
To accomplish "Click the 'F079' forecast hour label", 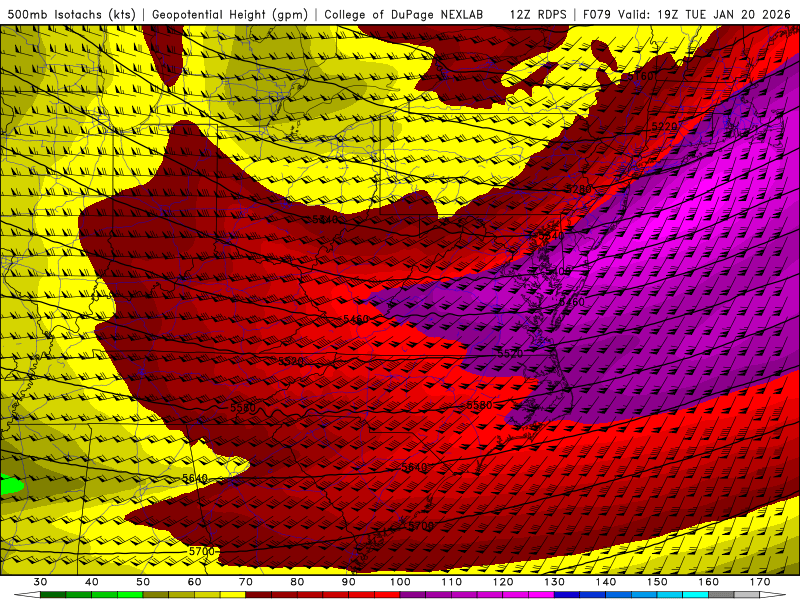I will pos(597,14).
